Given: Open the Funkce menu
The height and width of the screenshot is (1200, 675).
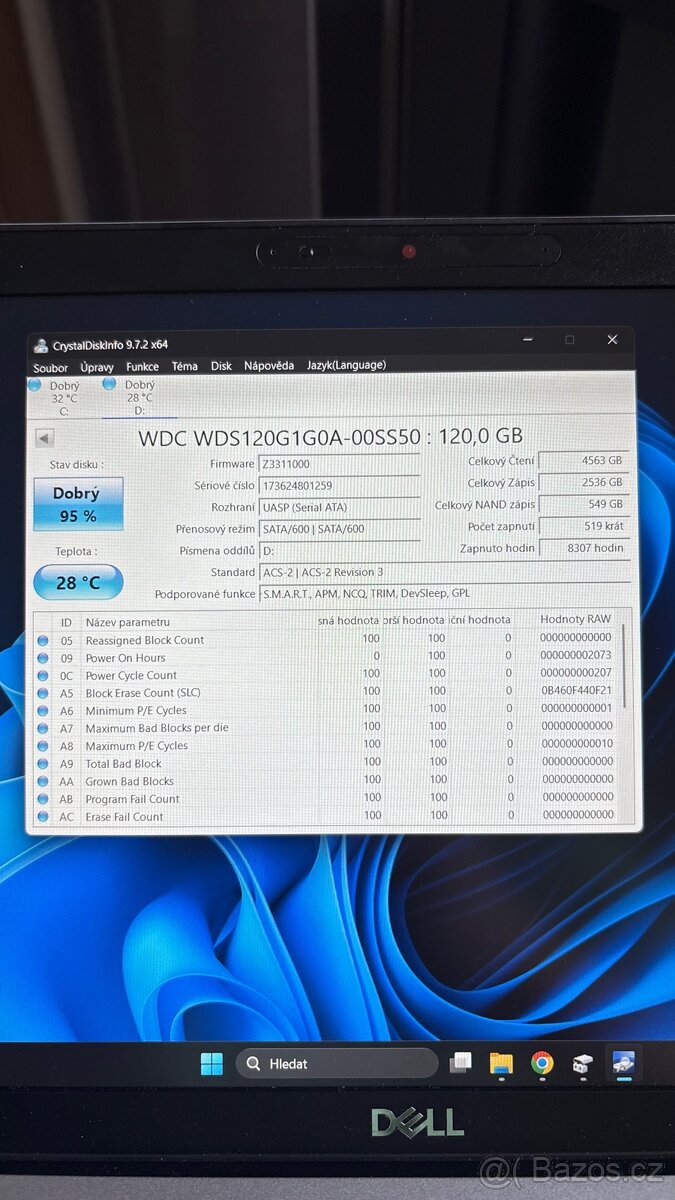Looking at the screenshot, I should click(x=142, y=367).
